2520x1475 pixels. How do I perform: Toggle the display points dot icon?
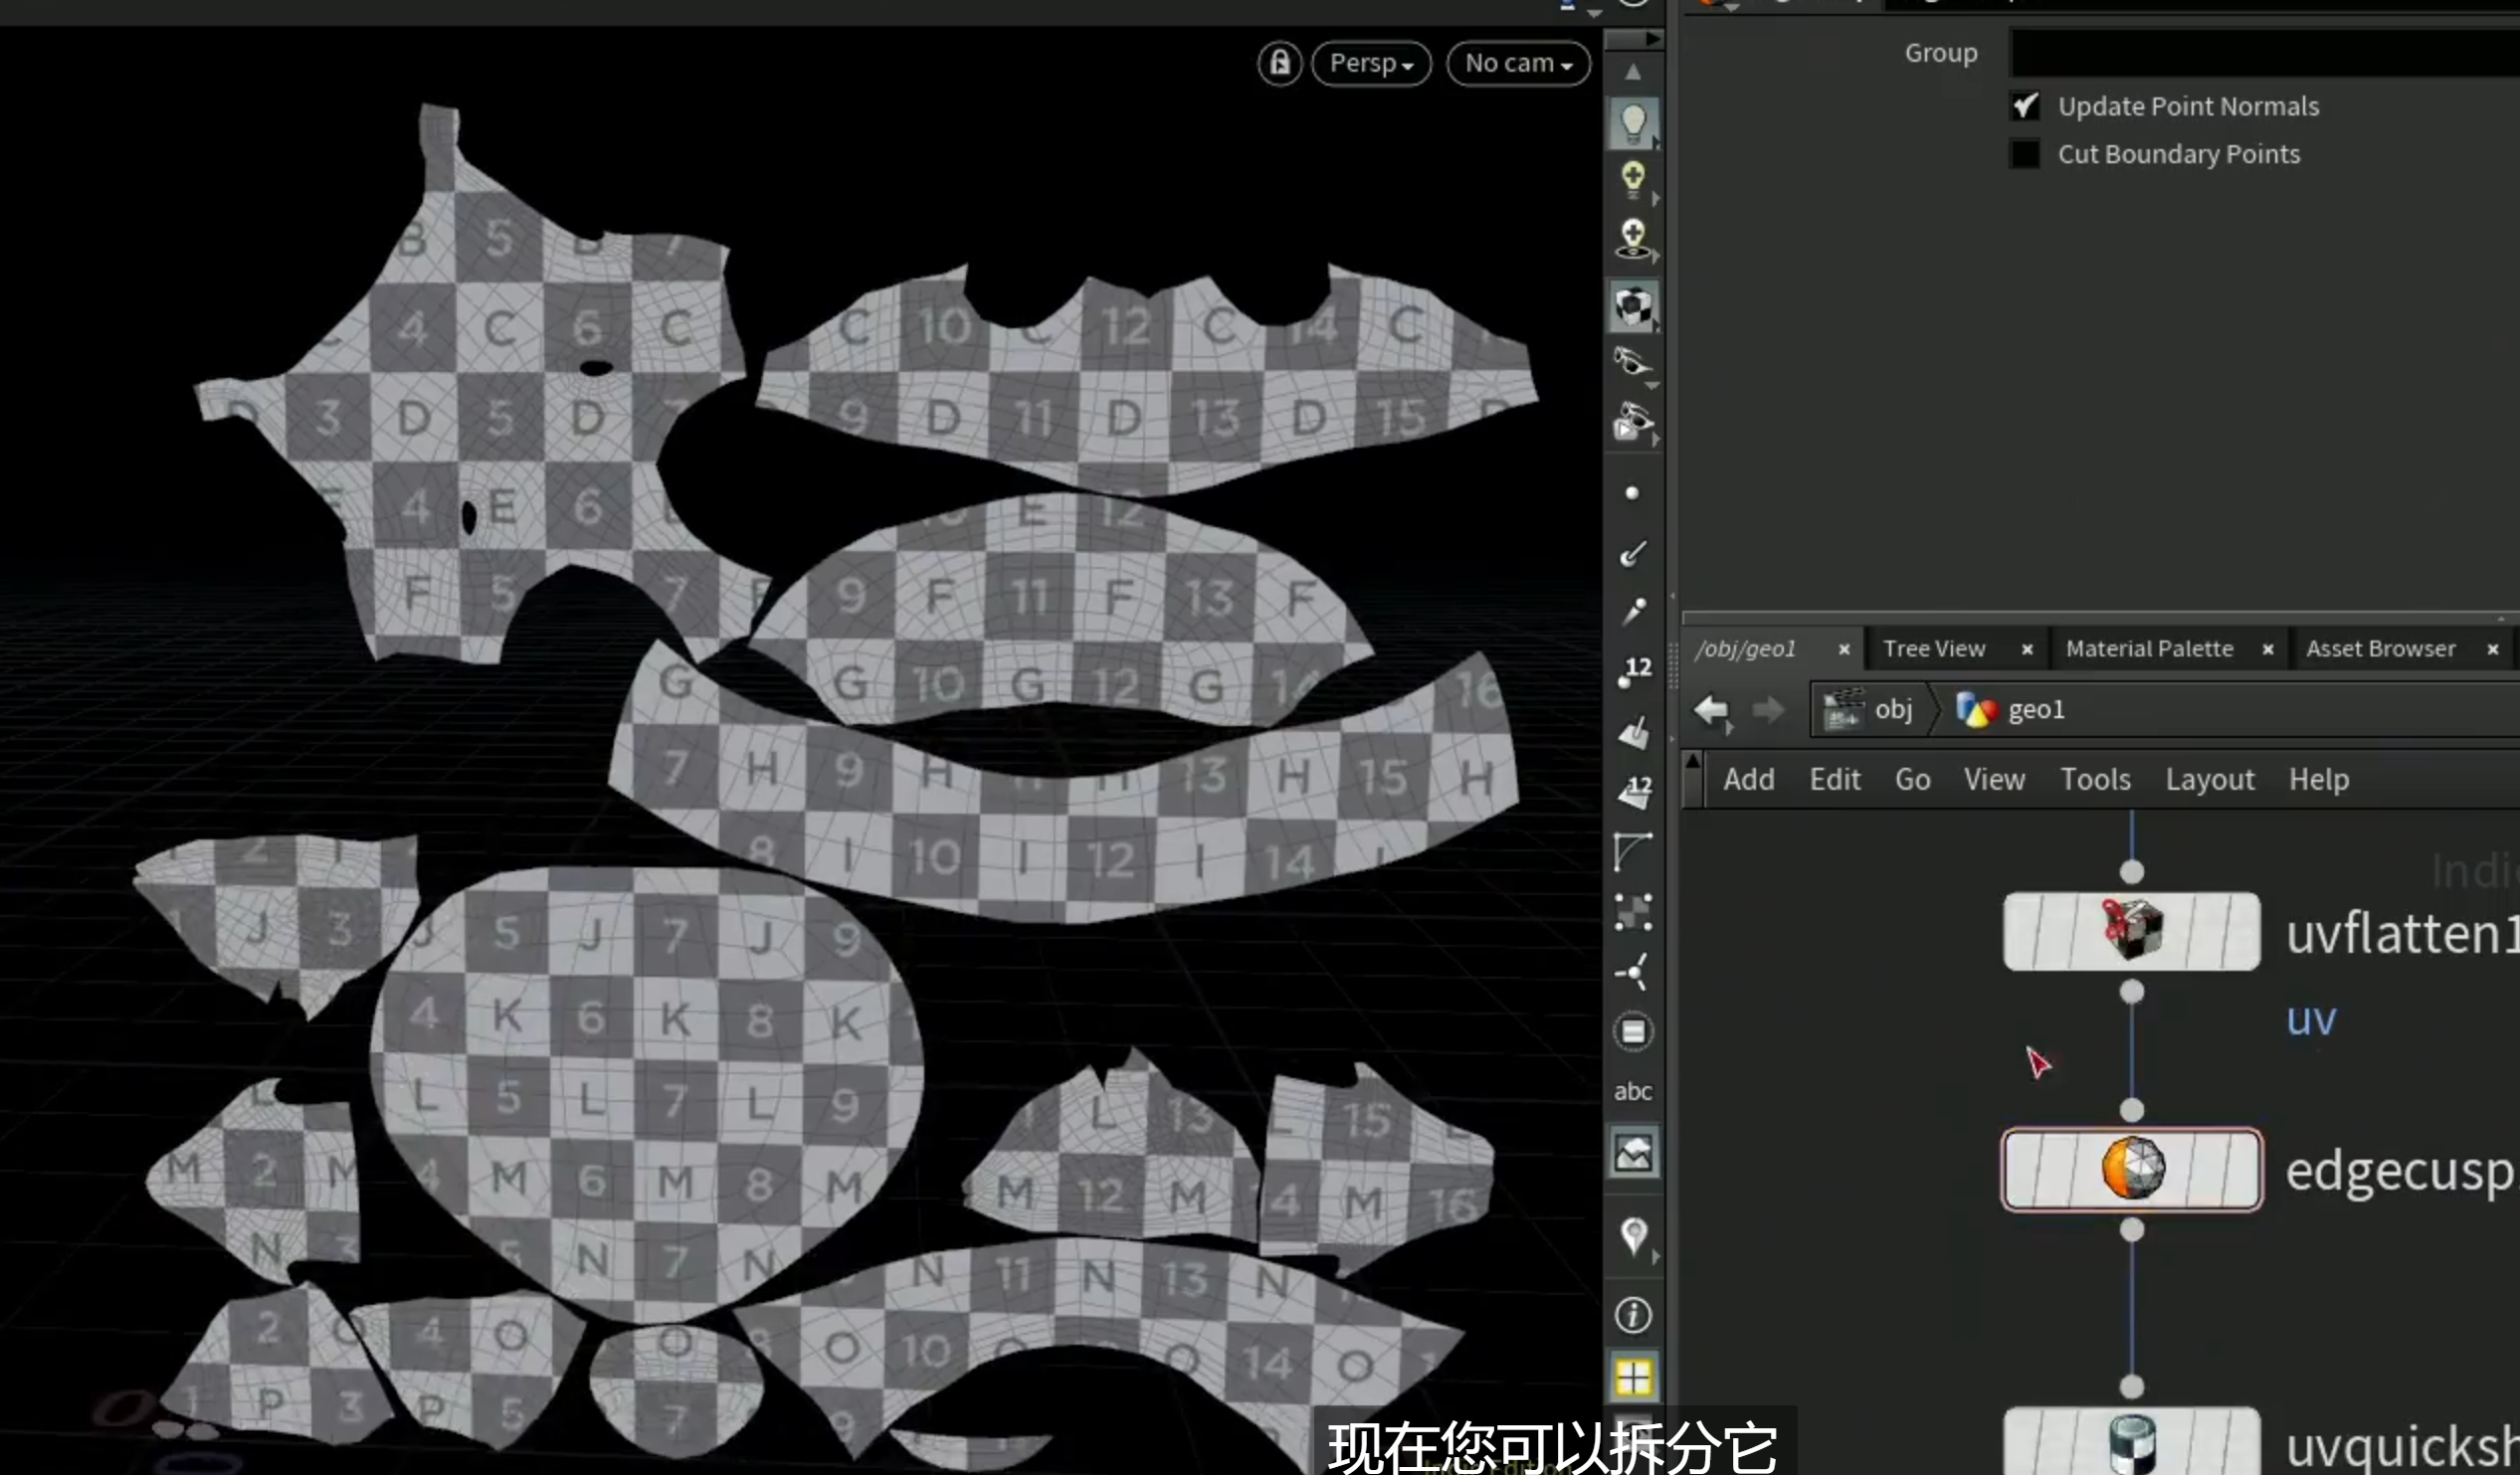1632,493
